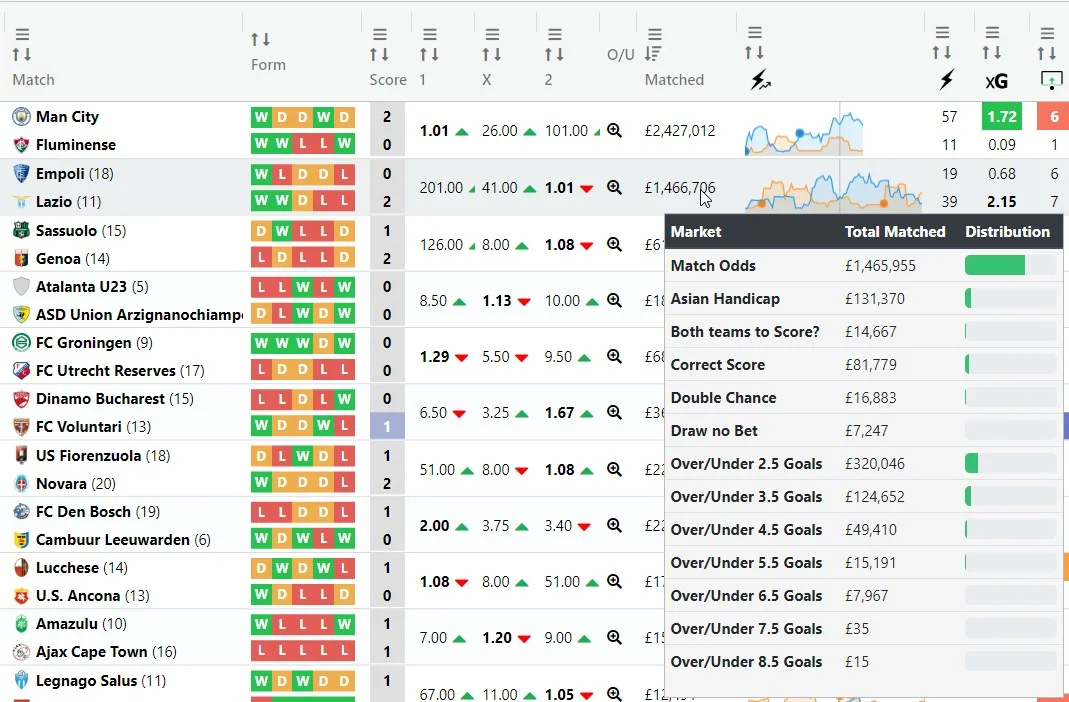Sort descending by Matched column
This screenshot has height=702, width=1069.
654,54
